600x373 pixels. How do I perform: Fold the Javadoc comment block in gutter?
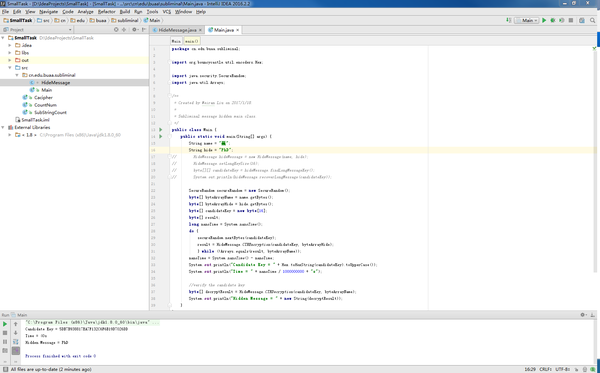(169, 96)
